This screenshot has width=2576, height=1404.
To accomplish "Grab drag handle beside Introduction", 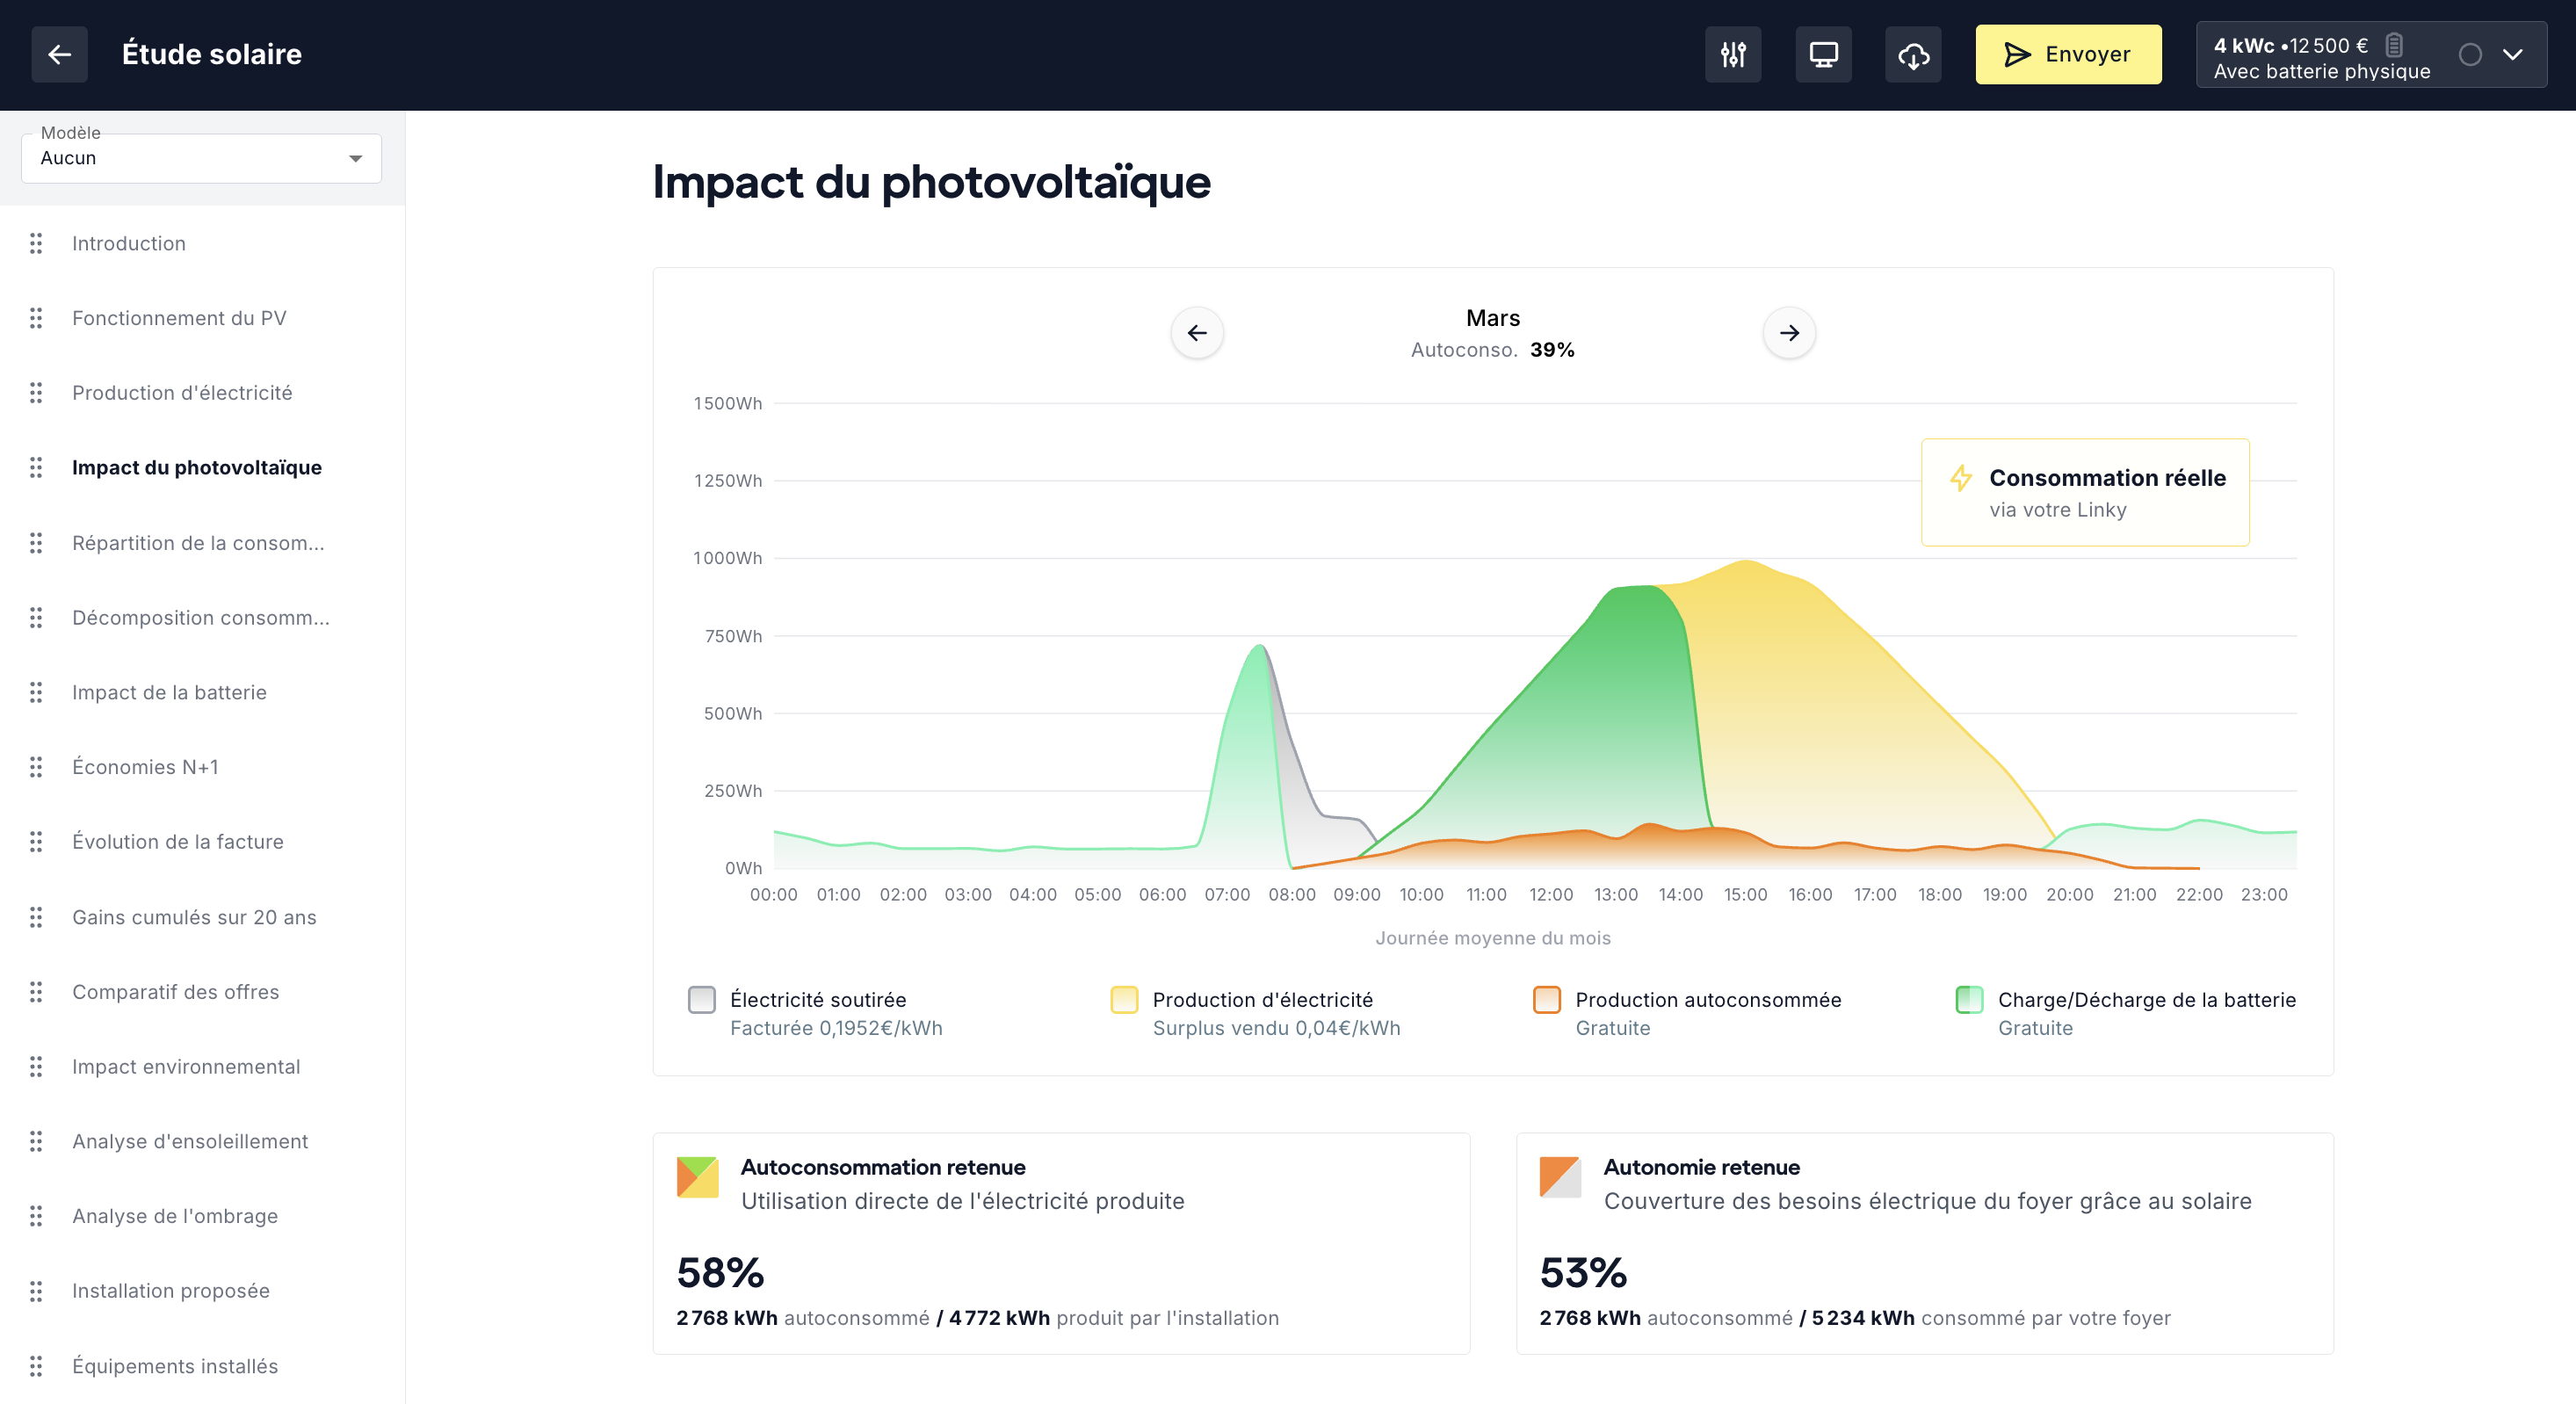I will [x=36, y=243].
